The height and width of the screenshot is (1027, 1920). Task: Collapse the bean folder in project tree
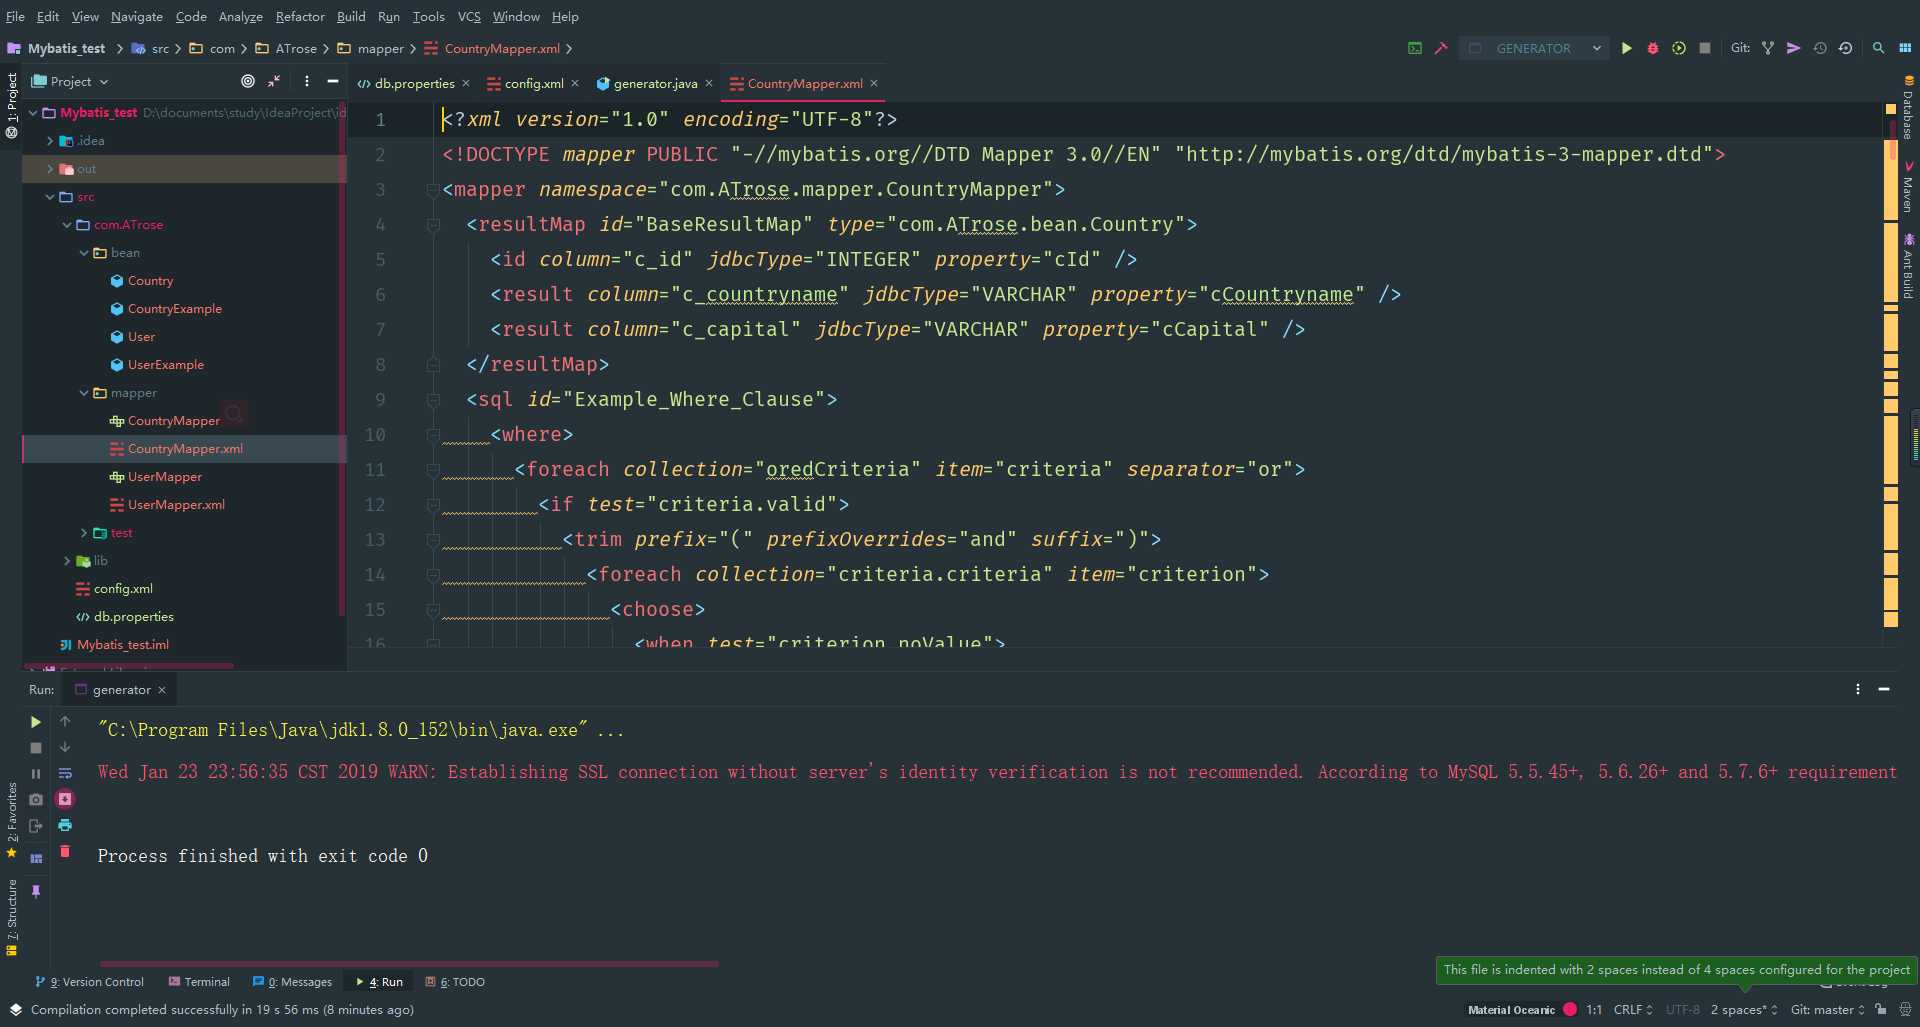(84, 253)
